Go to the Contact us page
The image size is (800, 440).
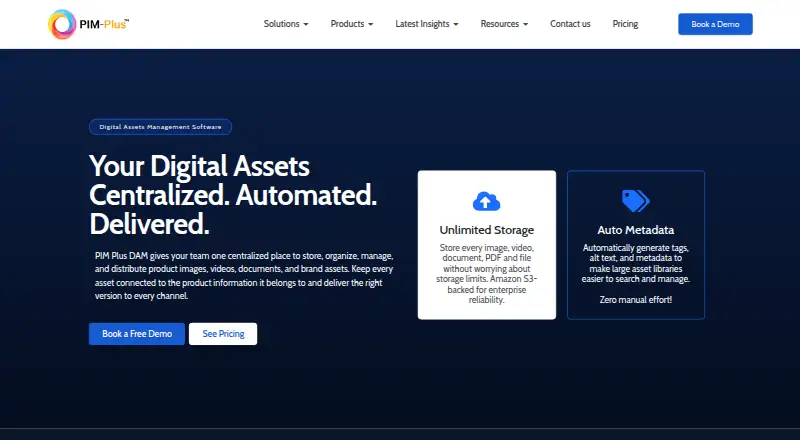point(570,24)
